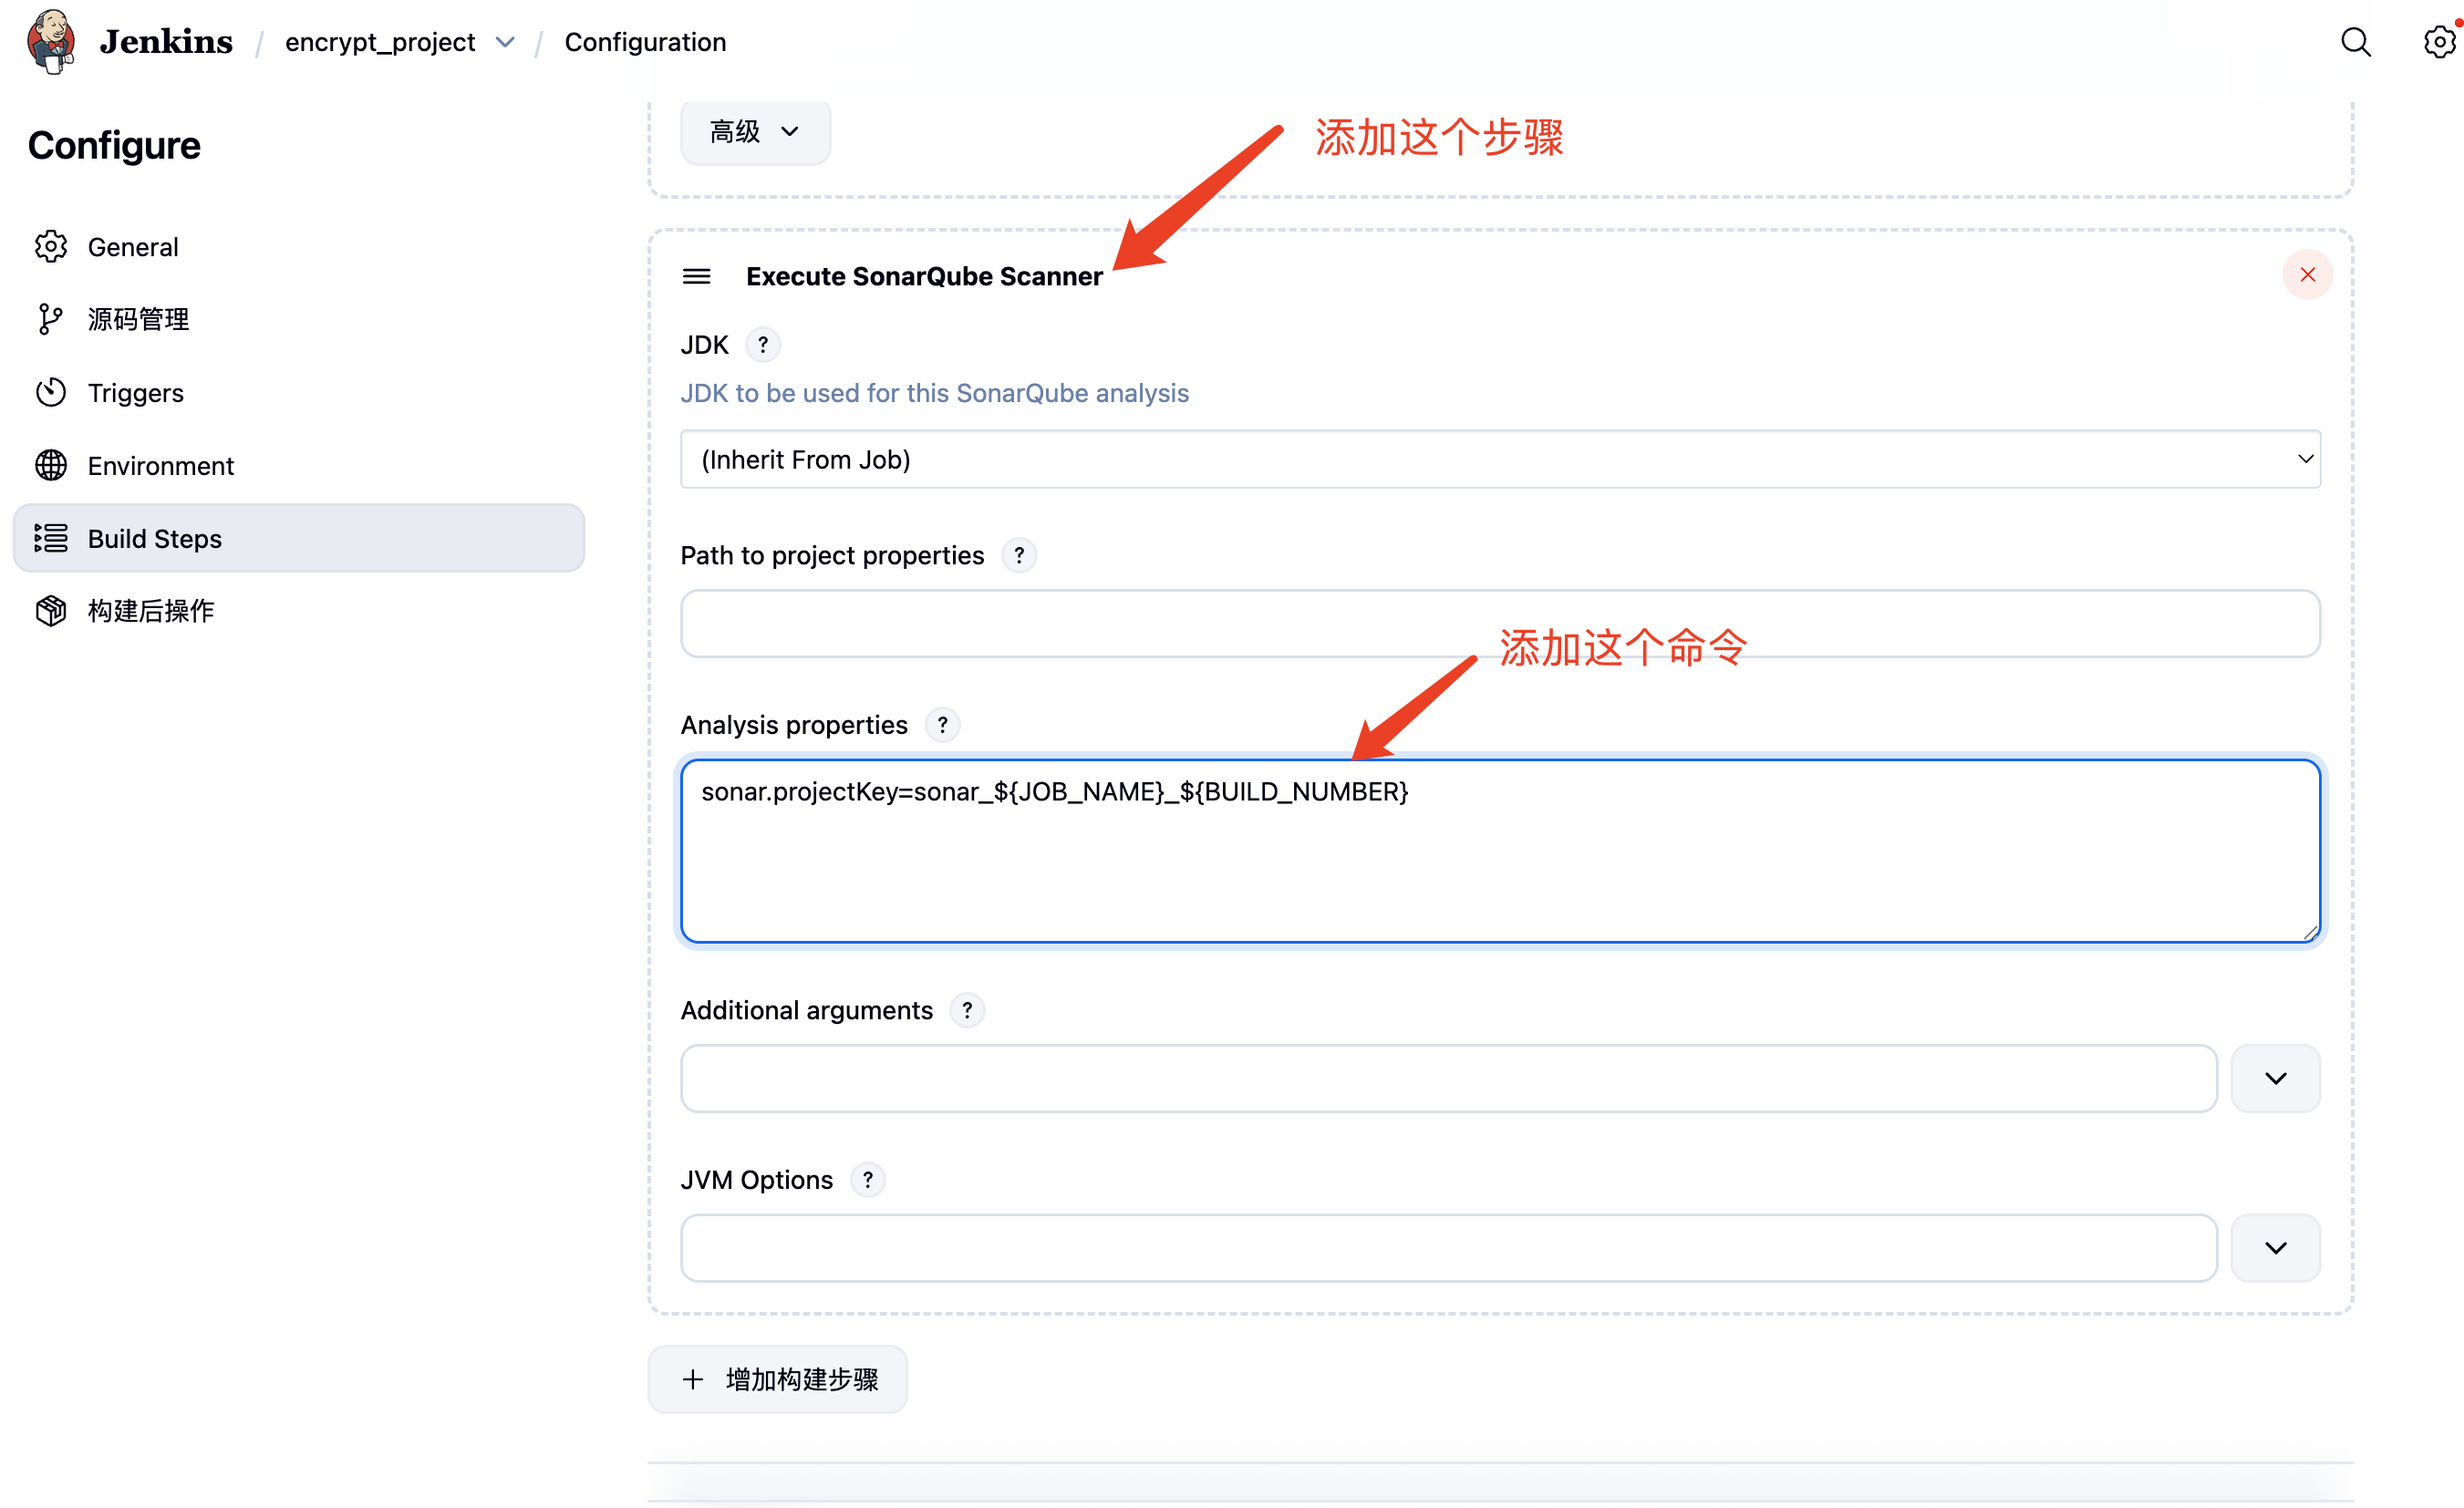The image size is (2464, 1508).
Task: Click the JDK help question mark
Action: [763, 345]
